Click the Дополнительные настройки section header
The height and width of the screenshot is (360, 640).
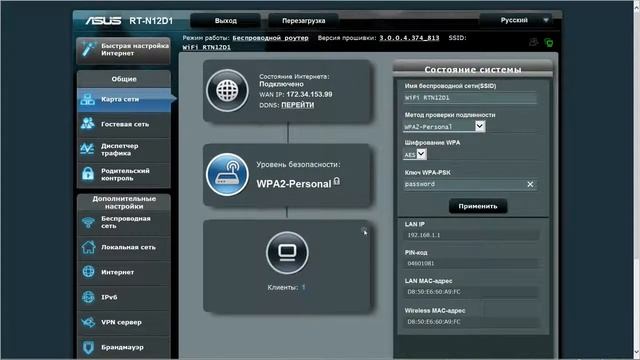tap(124, 202)
